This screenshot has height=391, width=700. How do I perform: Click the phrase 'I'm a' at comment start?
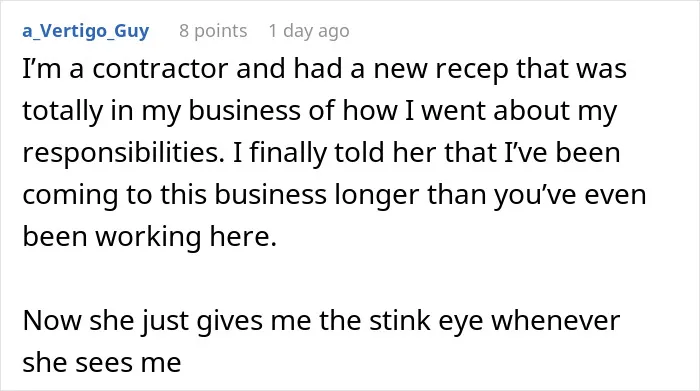pyautogui.click(x=53, y=69)
